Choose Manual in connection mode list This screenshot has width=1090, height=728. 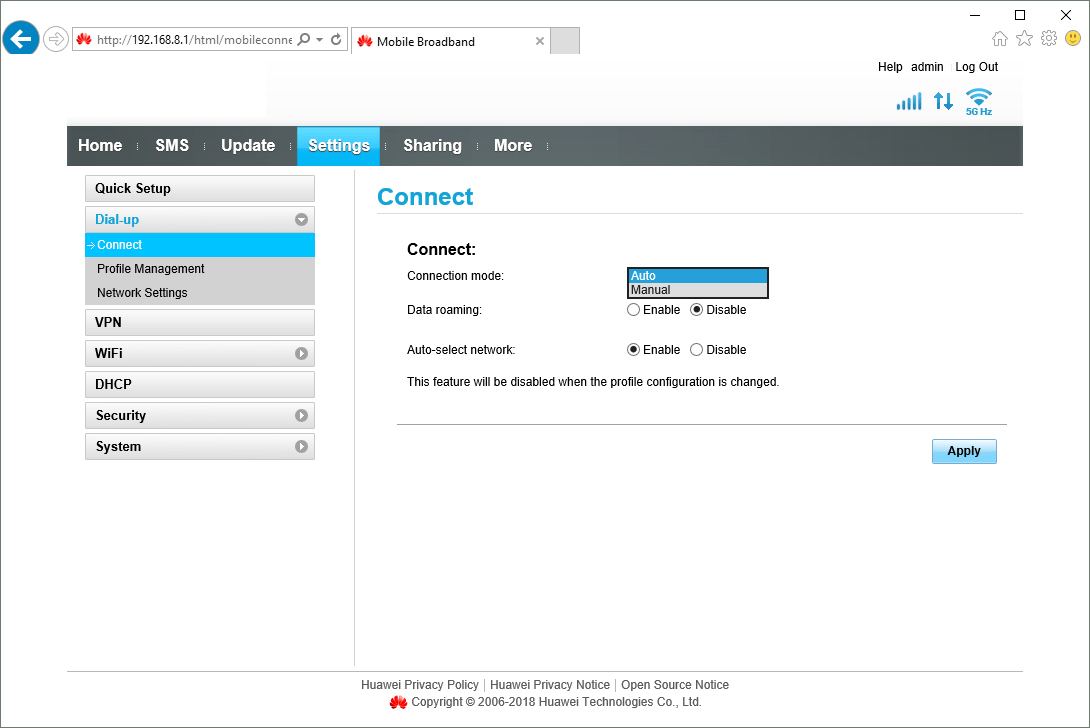(697, 290)
